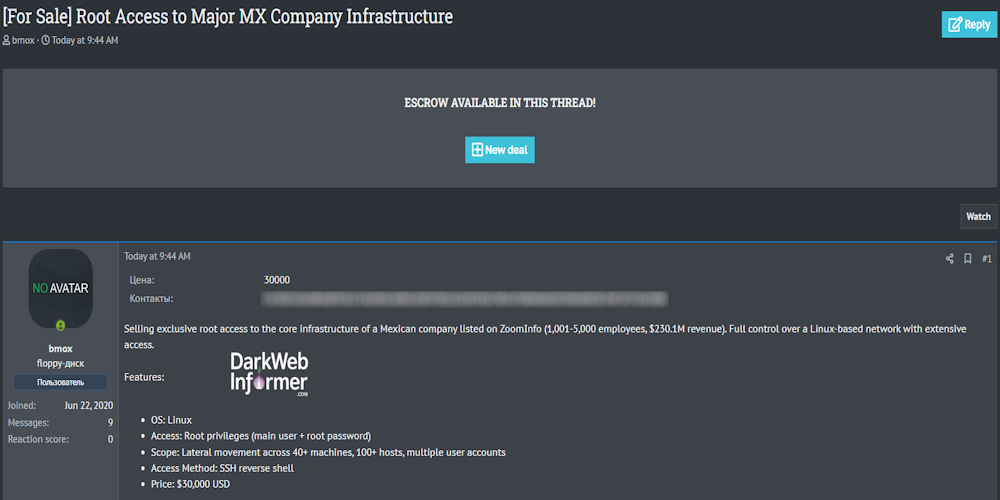Open bmox profile from the post sidebar

pyautogui.click(x=61, y=348)
